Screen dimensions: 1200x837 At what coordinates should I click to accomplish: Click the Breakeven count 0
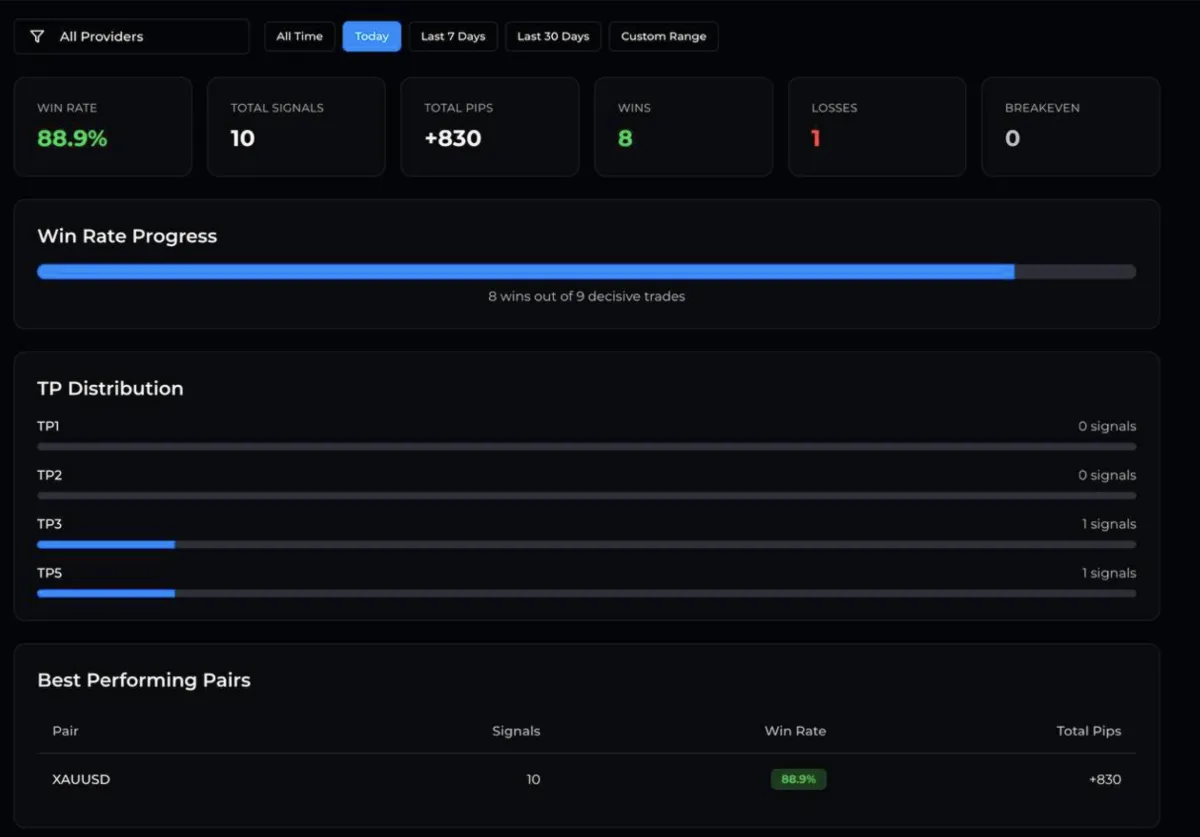tap(1012, 139)
